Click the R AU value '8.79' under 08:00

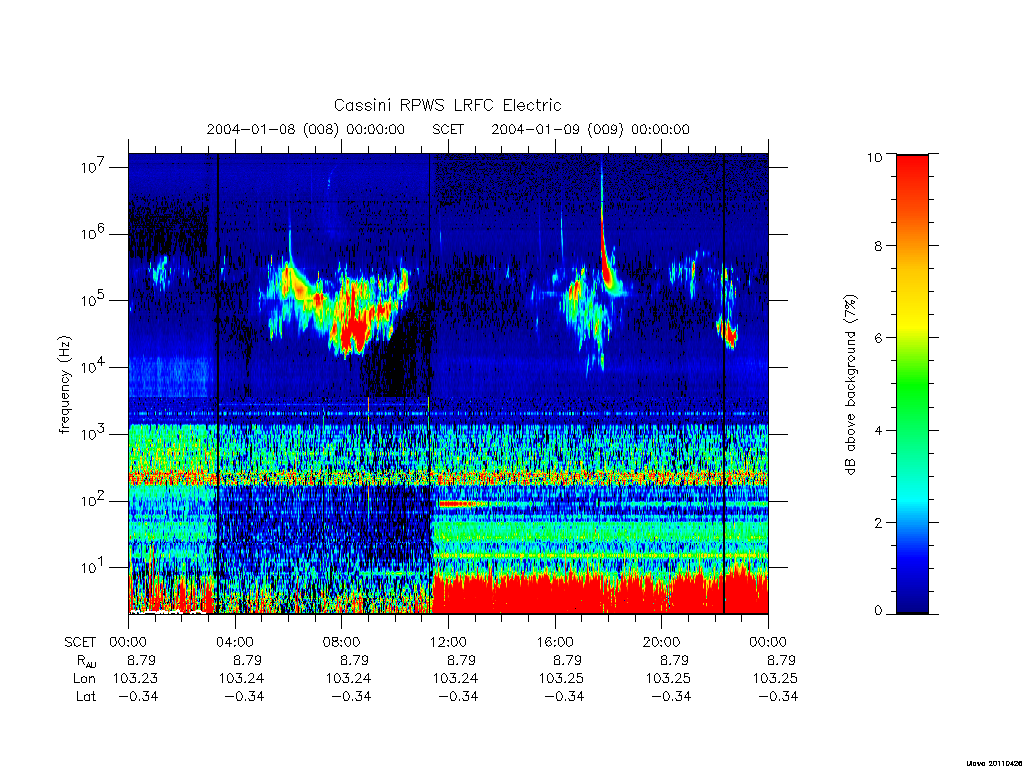[x=355, y=660]
